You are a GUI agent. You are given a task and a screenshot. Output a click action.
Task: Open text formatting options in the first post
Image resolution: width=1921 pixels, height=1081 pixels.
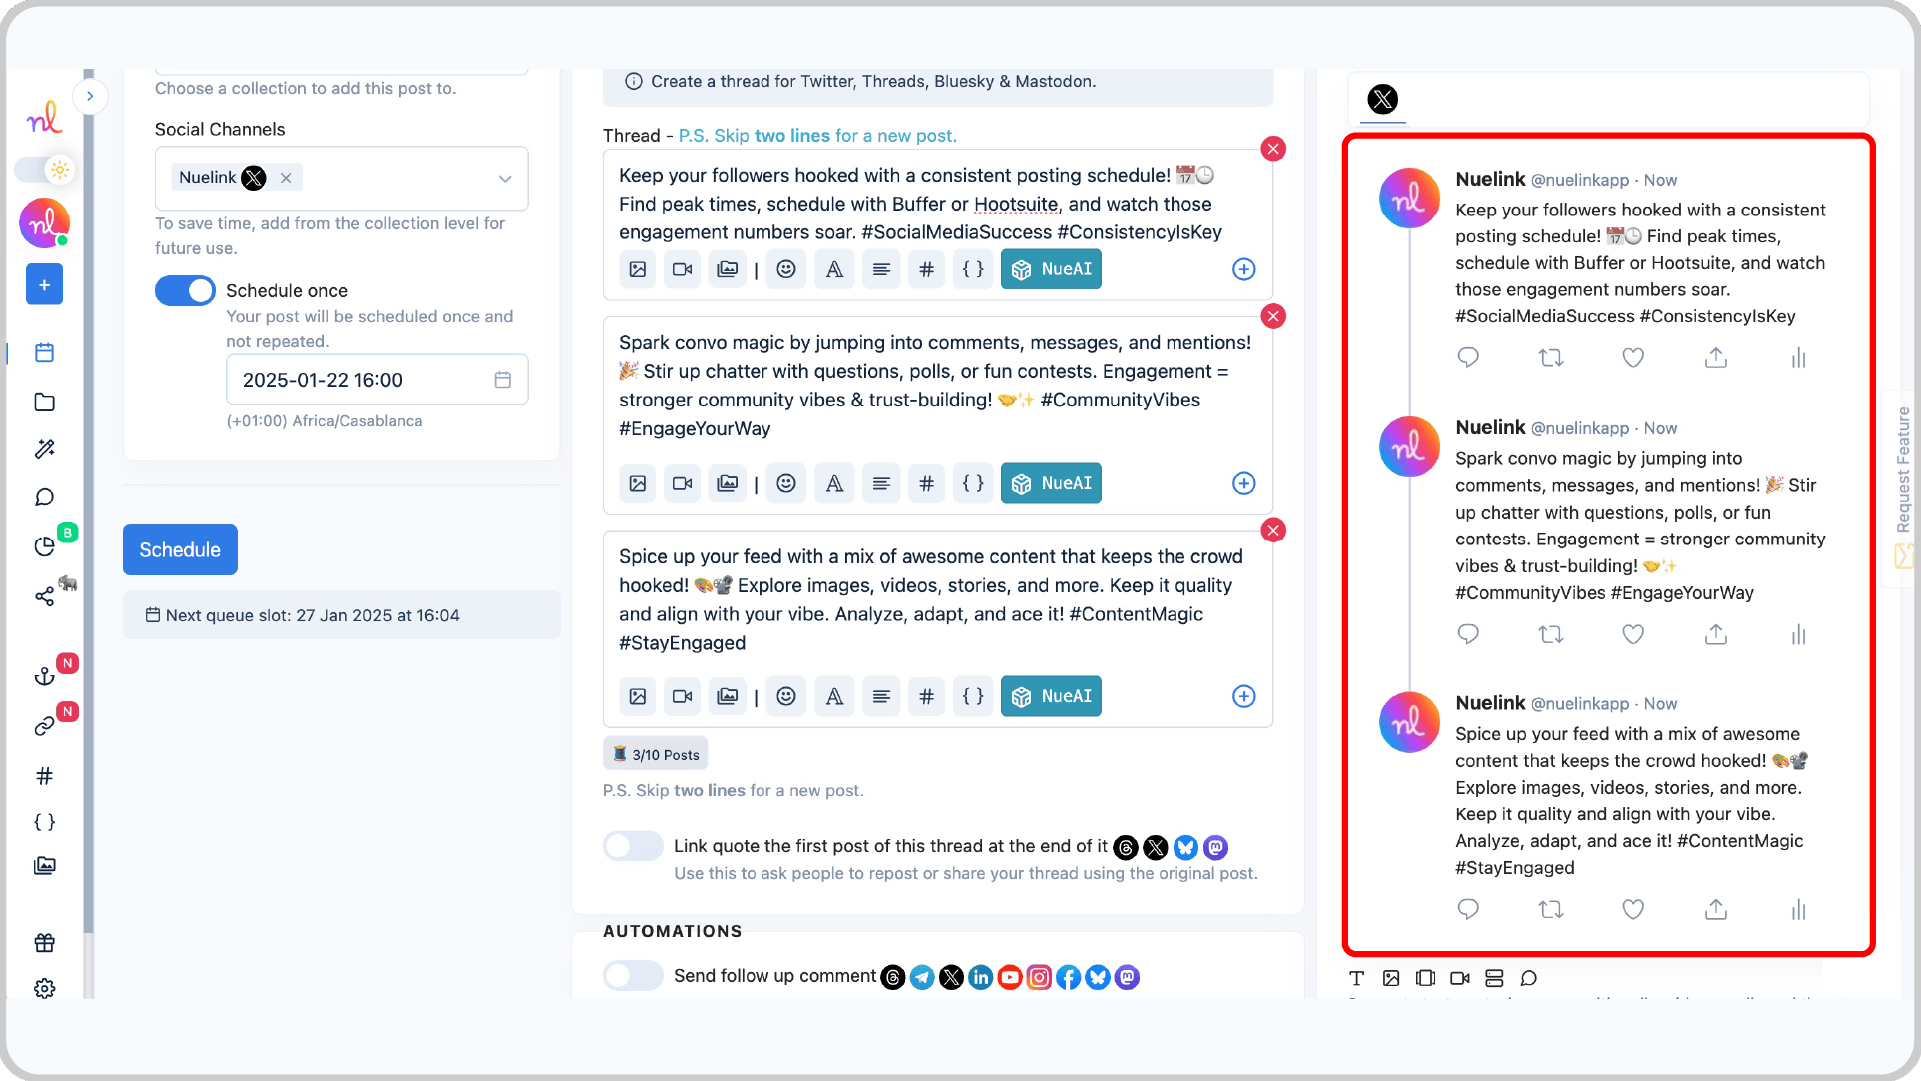834,269
